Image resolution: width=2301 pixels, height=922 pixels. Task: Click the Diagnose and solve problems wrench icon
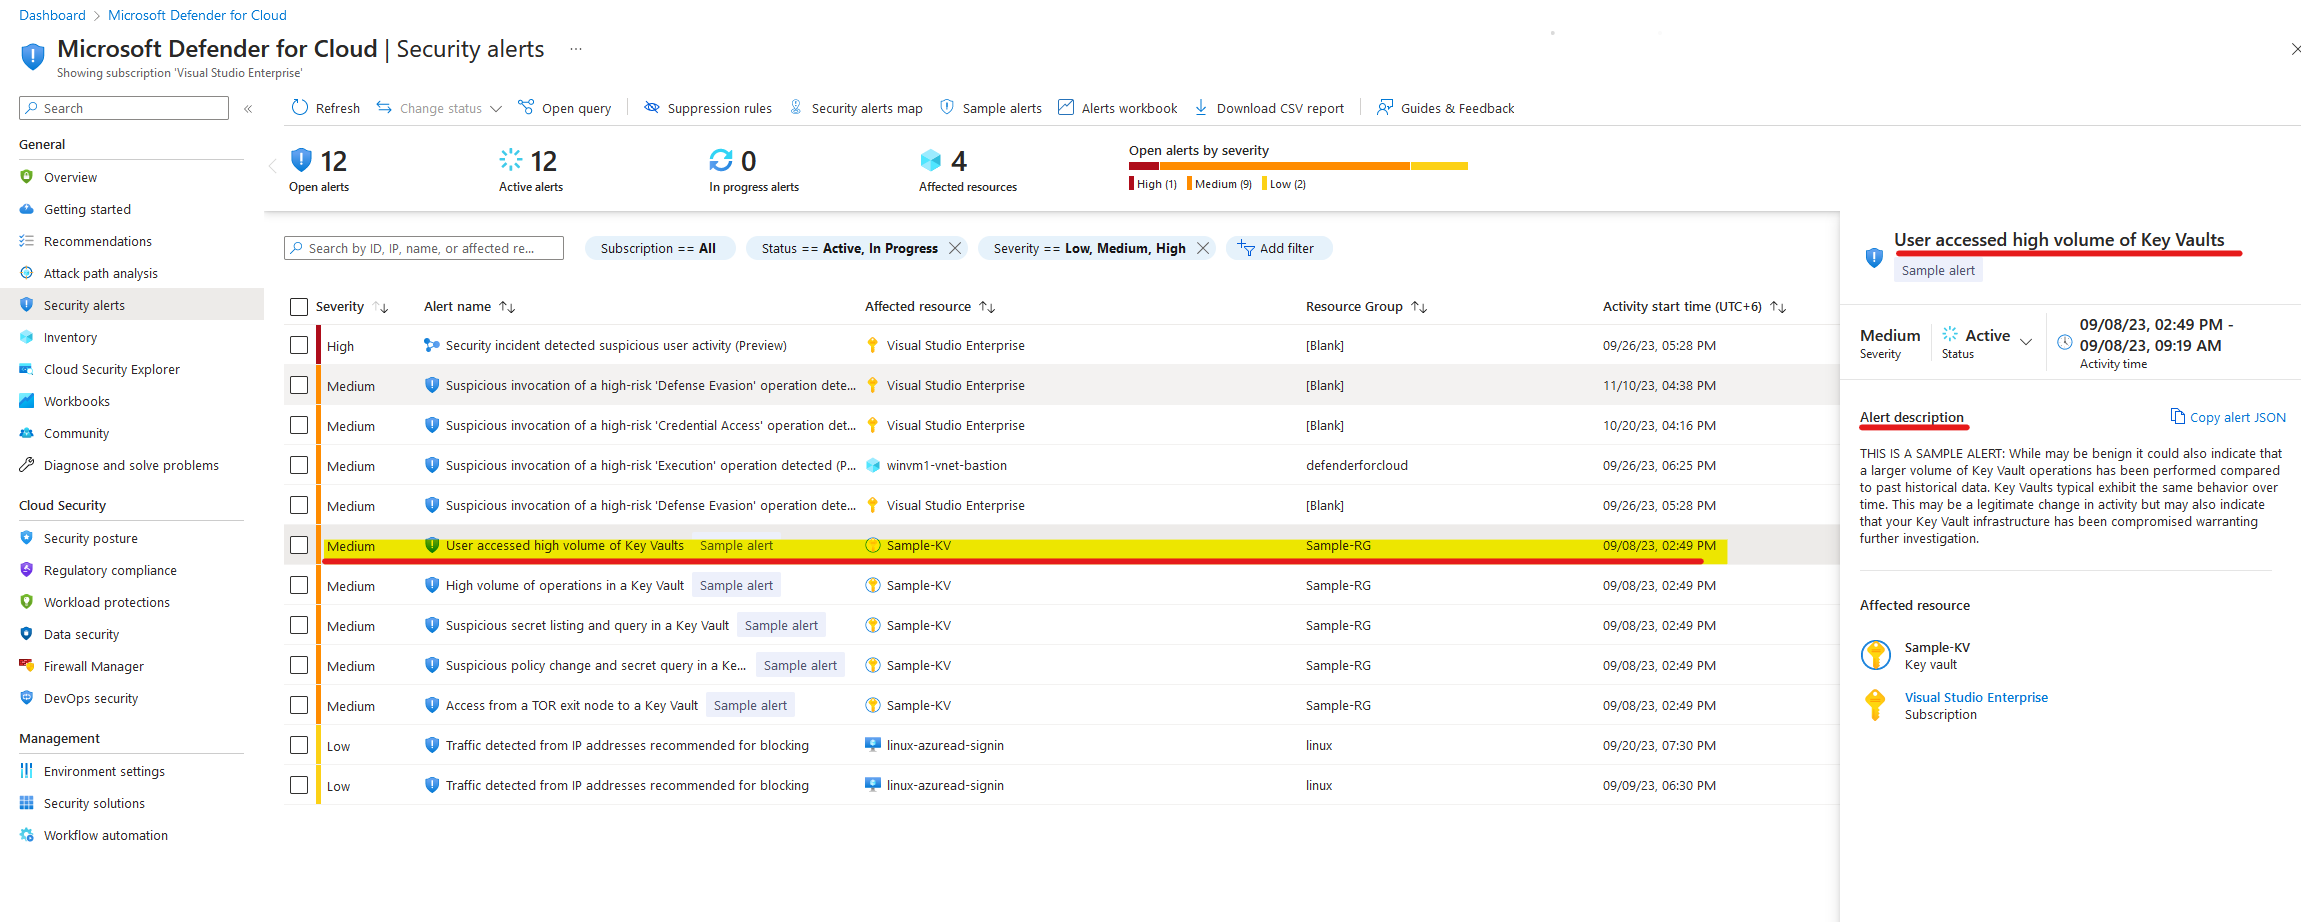click(x=27, y=465)
